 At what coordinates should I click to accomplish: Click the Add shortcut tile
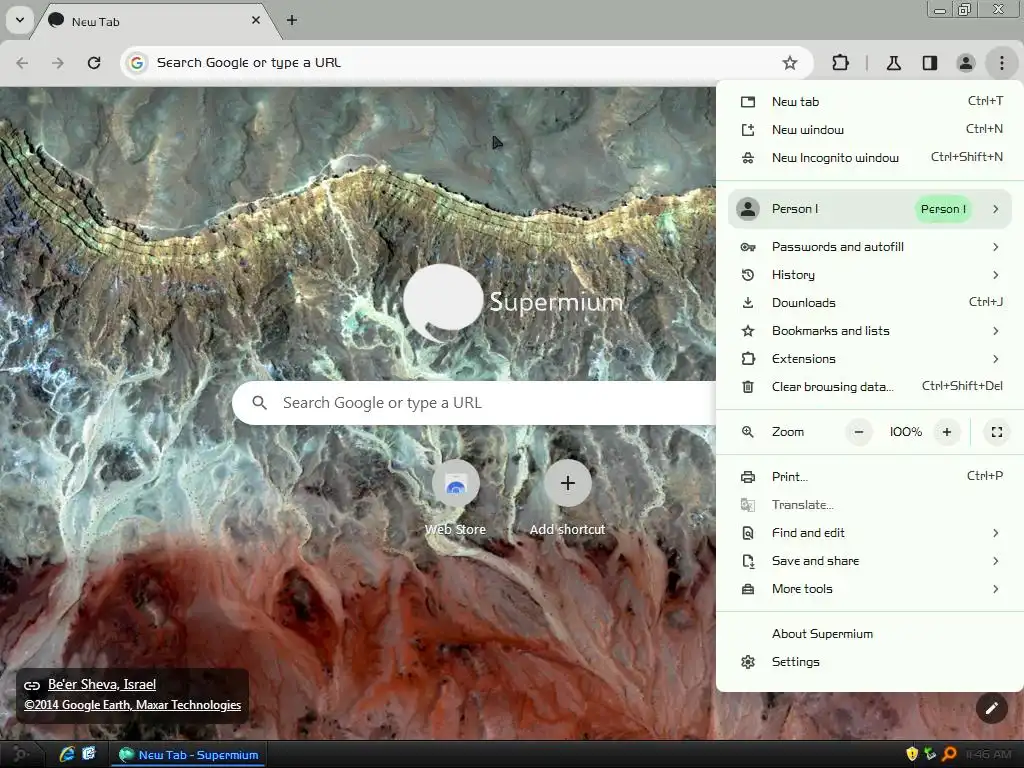point(568,498)
